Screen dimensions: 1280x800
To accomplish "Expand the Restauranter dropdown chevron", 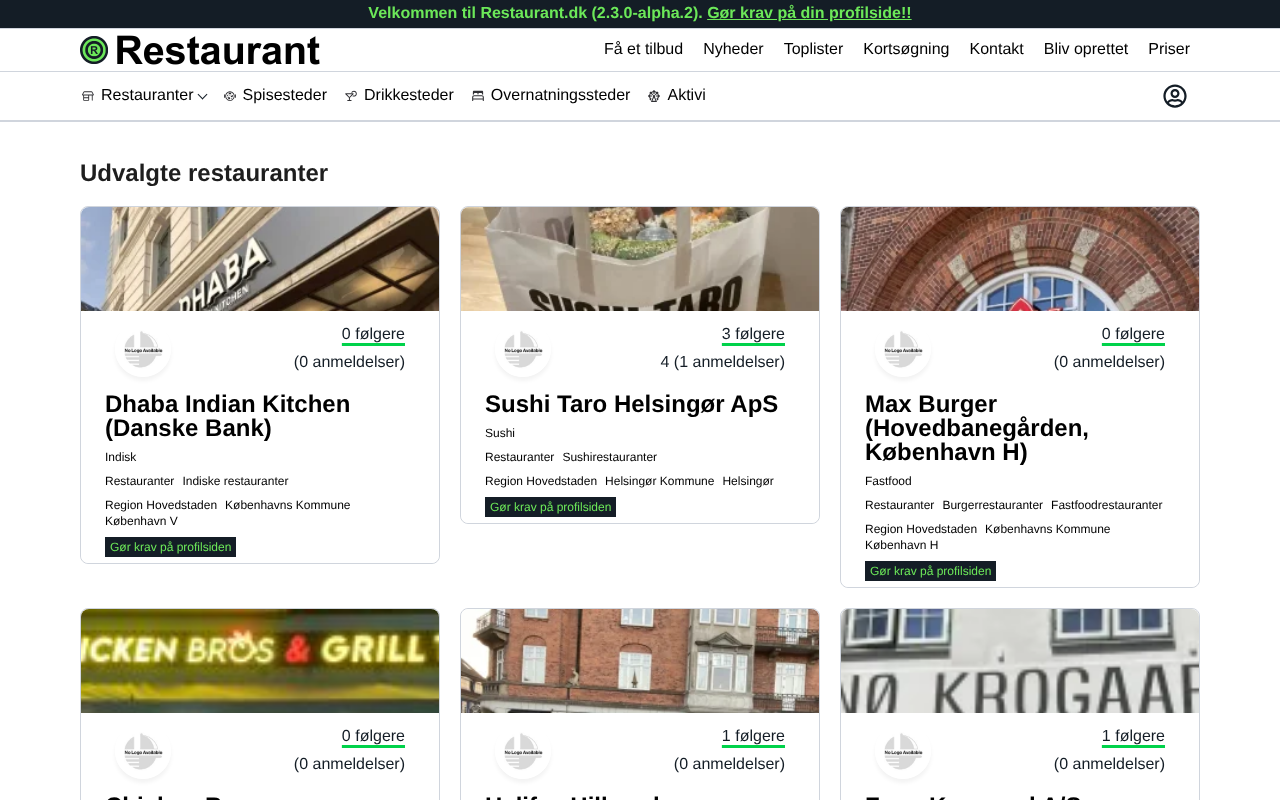I will 202,96.
